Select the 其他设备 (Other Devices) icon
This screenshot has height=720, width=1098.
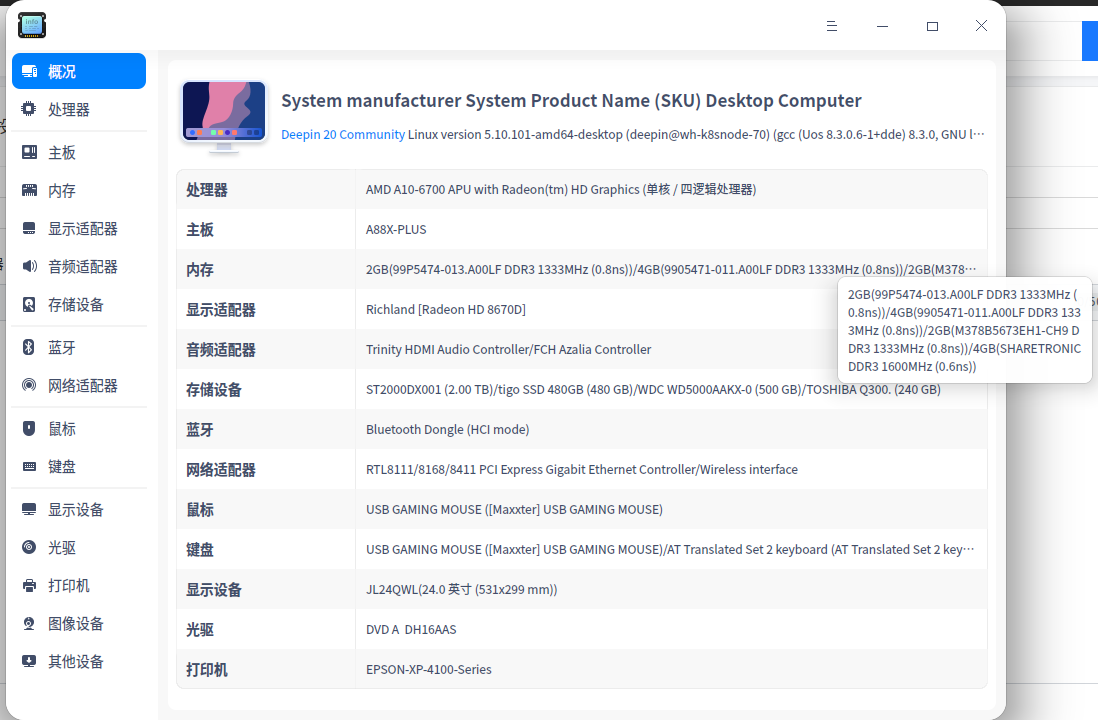tap(30, 661)
